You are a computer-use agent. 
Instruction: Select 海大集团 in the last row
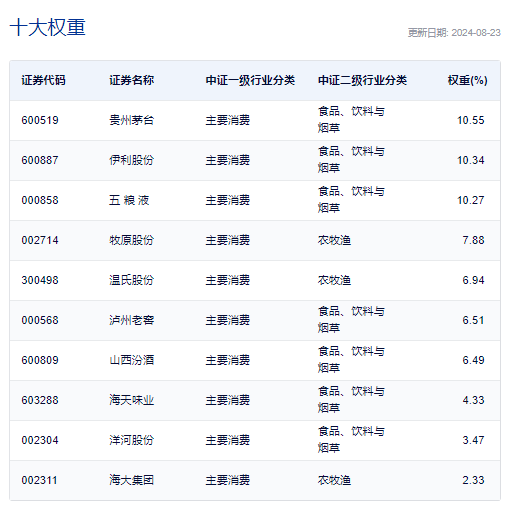(x=132, y=480)
